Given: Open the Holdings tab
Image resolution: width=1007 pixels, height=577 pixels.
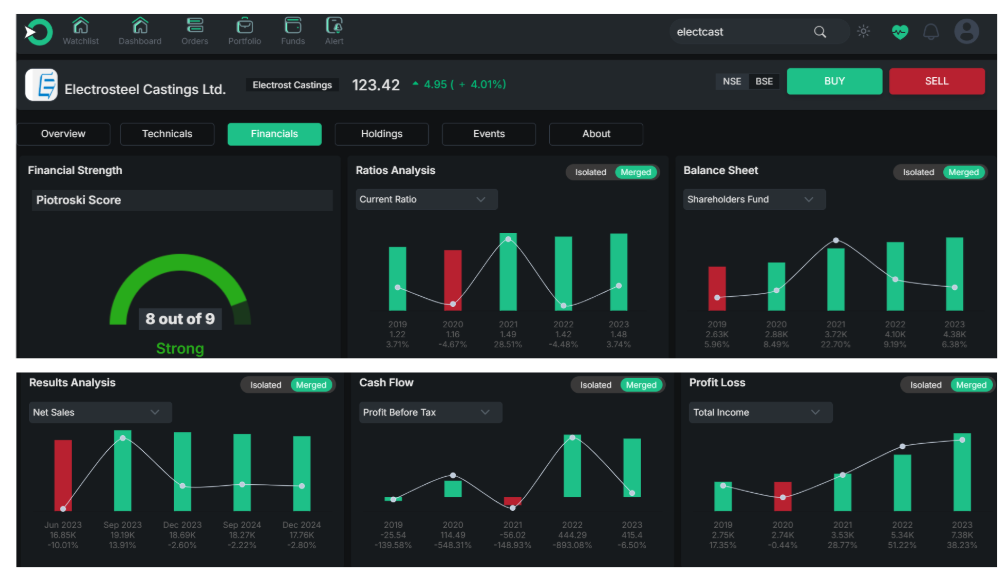Looking at the screenshot, I should [x=381, y=134].
